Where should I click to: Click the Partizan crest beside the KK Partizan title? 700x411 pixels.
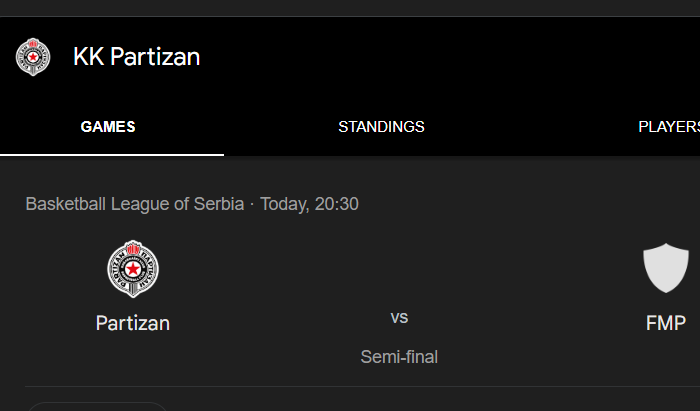coord(33,57)
